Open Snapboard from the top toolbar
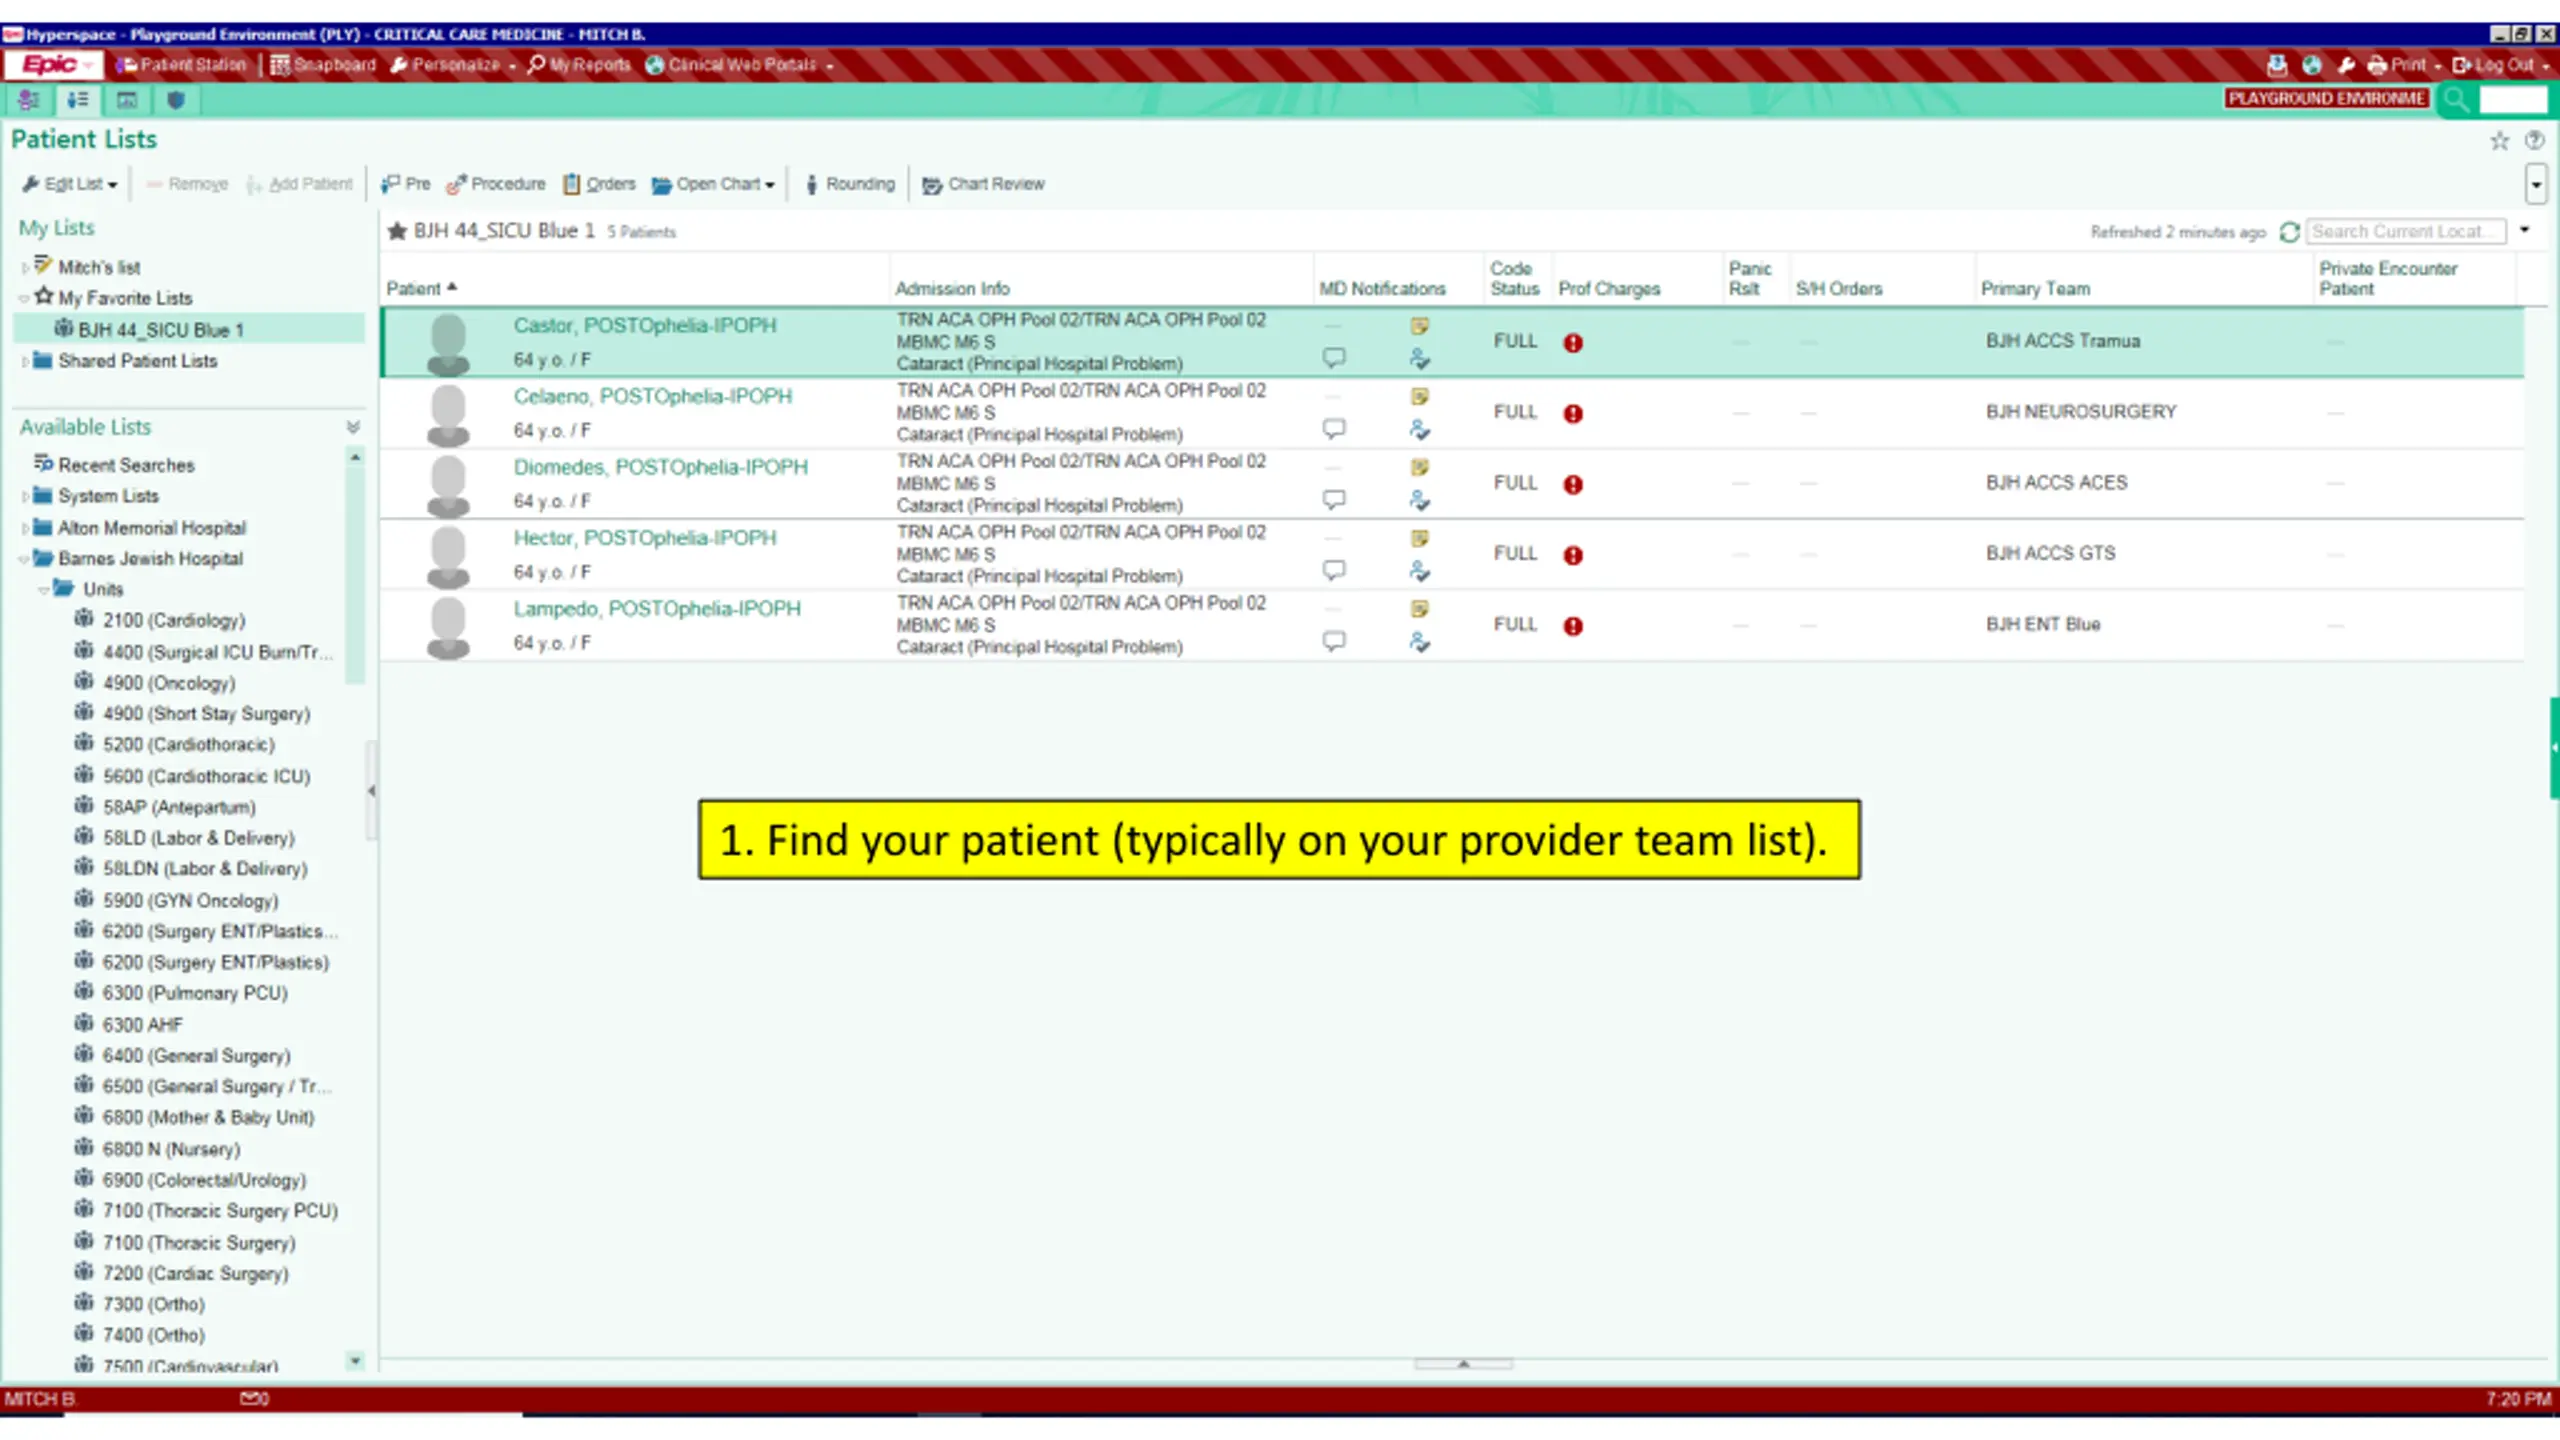The height and width of the screenshot is (1440, 2560). coord(324,65)
